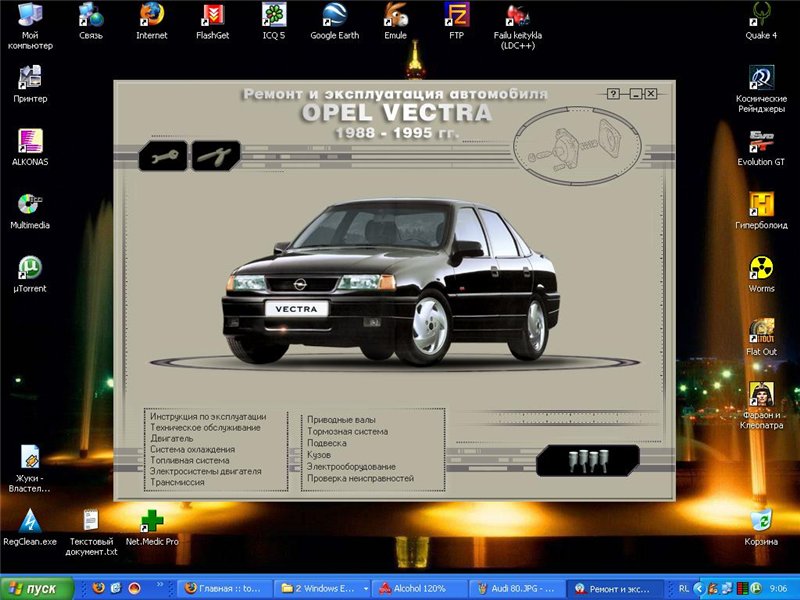Launch the Фараон и Клеопатра shortcut

coord(761,405)
